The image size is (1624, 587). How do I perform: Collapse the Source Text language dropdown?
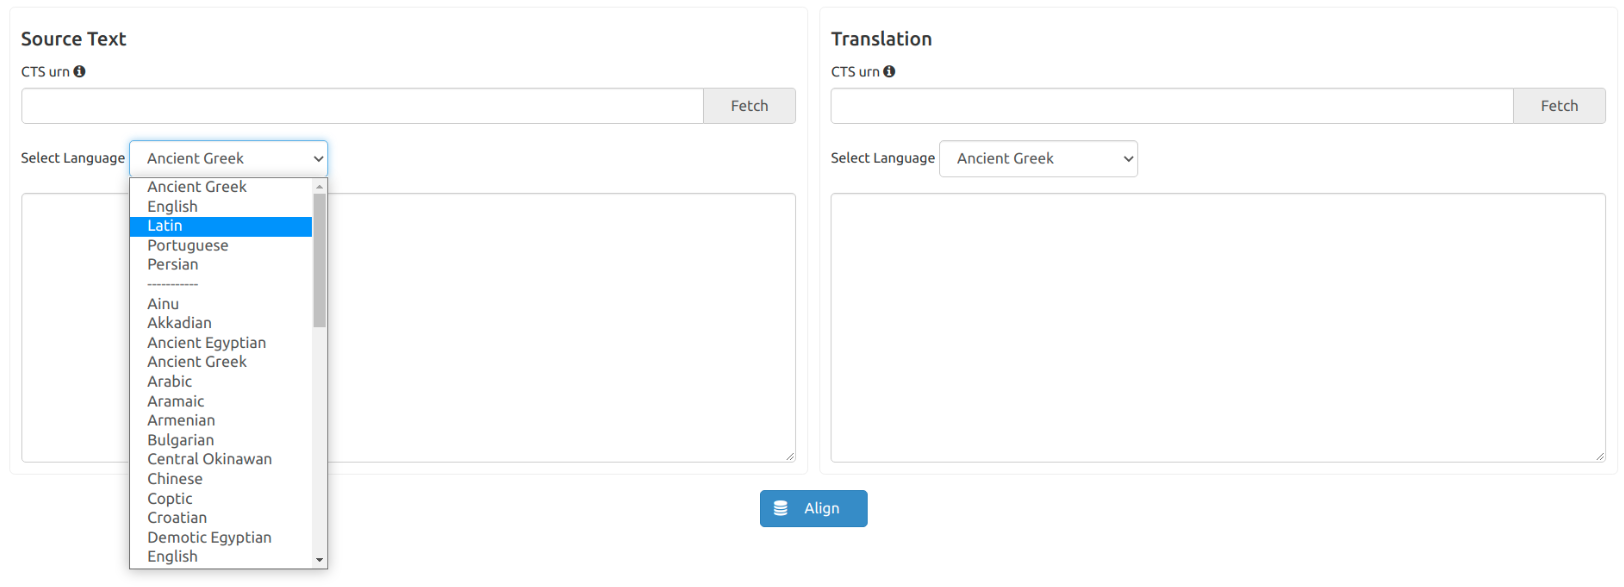[228, 159]
